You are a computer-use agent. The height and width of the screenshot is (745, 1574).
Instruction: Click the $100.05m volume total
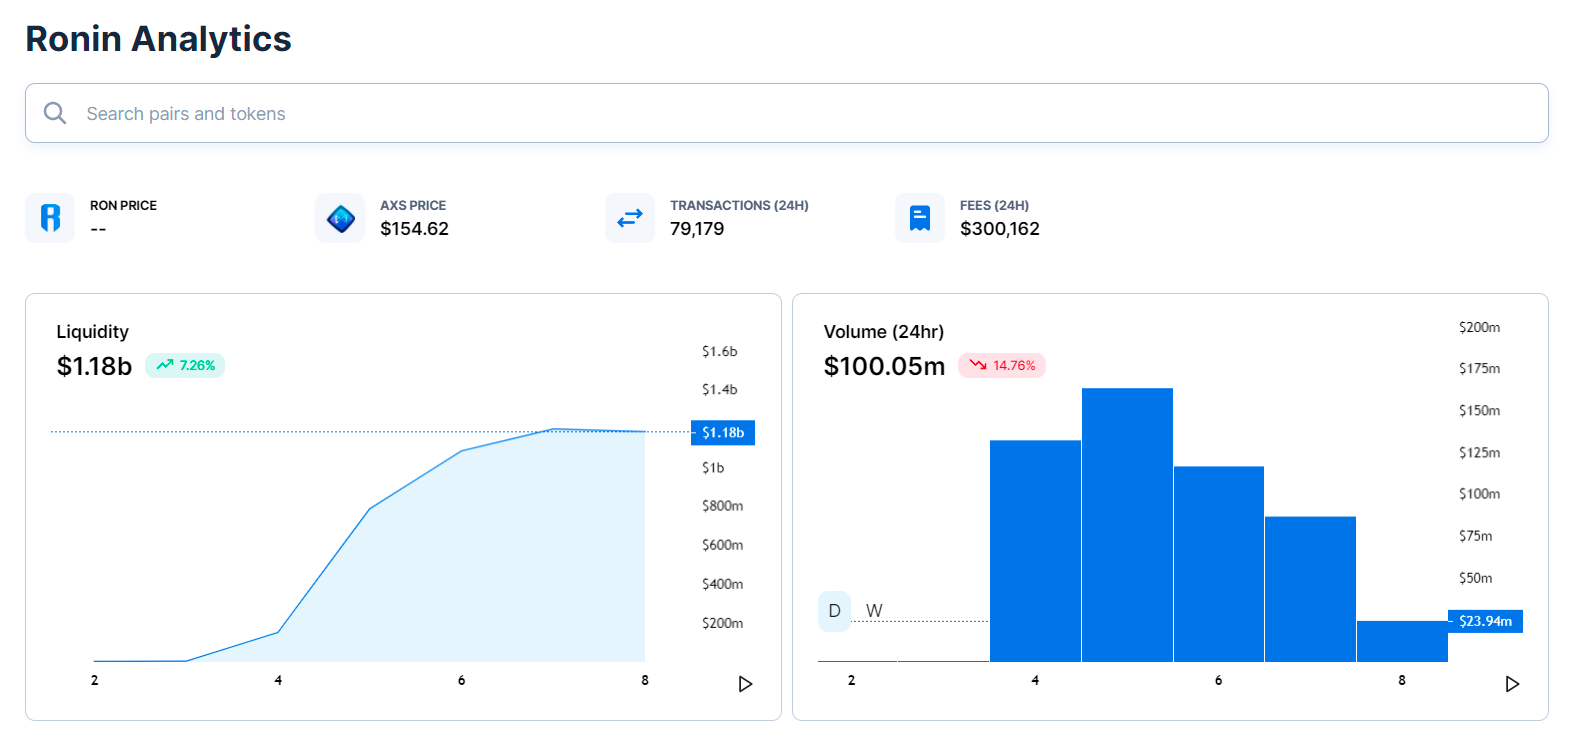click(884, 366)
